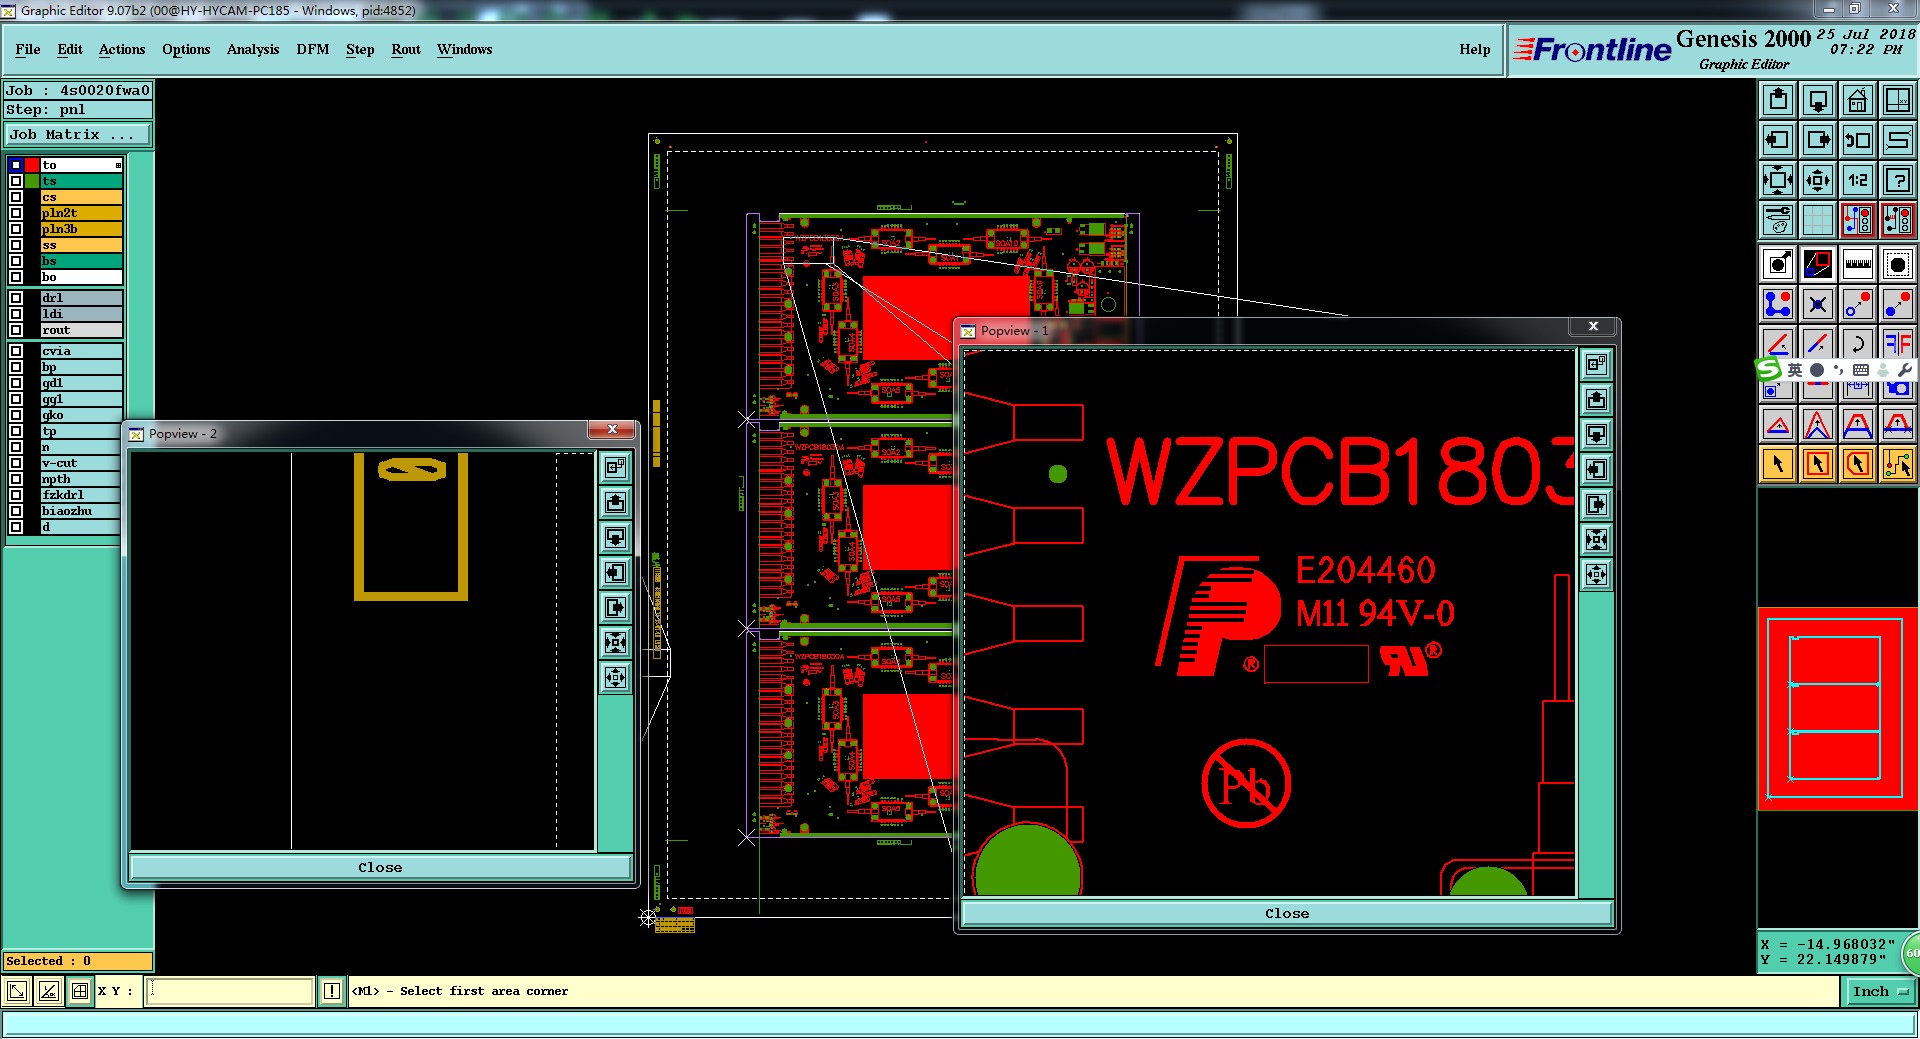The width and height of the screenshot is (1920, 1039).
Task: Click Close button in Popview-1
Action: 1286,913
